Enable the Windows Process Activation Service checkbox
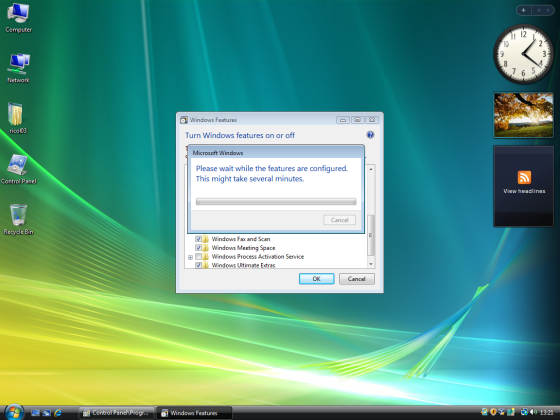This screenshot has height=420, width=560. 198,256
